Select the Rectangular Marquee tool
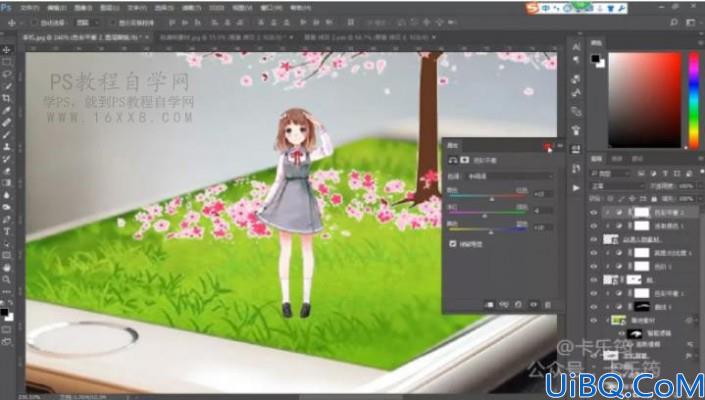The width and height of the screenshot is (705, 400). [7, 62]
